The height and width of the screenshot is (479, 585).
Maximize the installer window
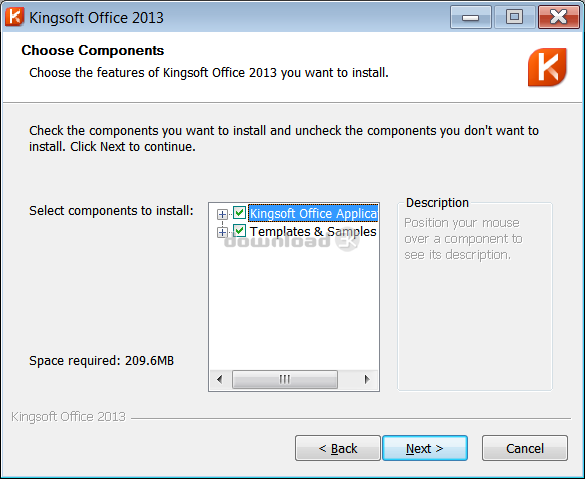[x=514, y=17]
